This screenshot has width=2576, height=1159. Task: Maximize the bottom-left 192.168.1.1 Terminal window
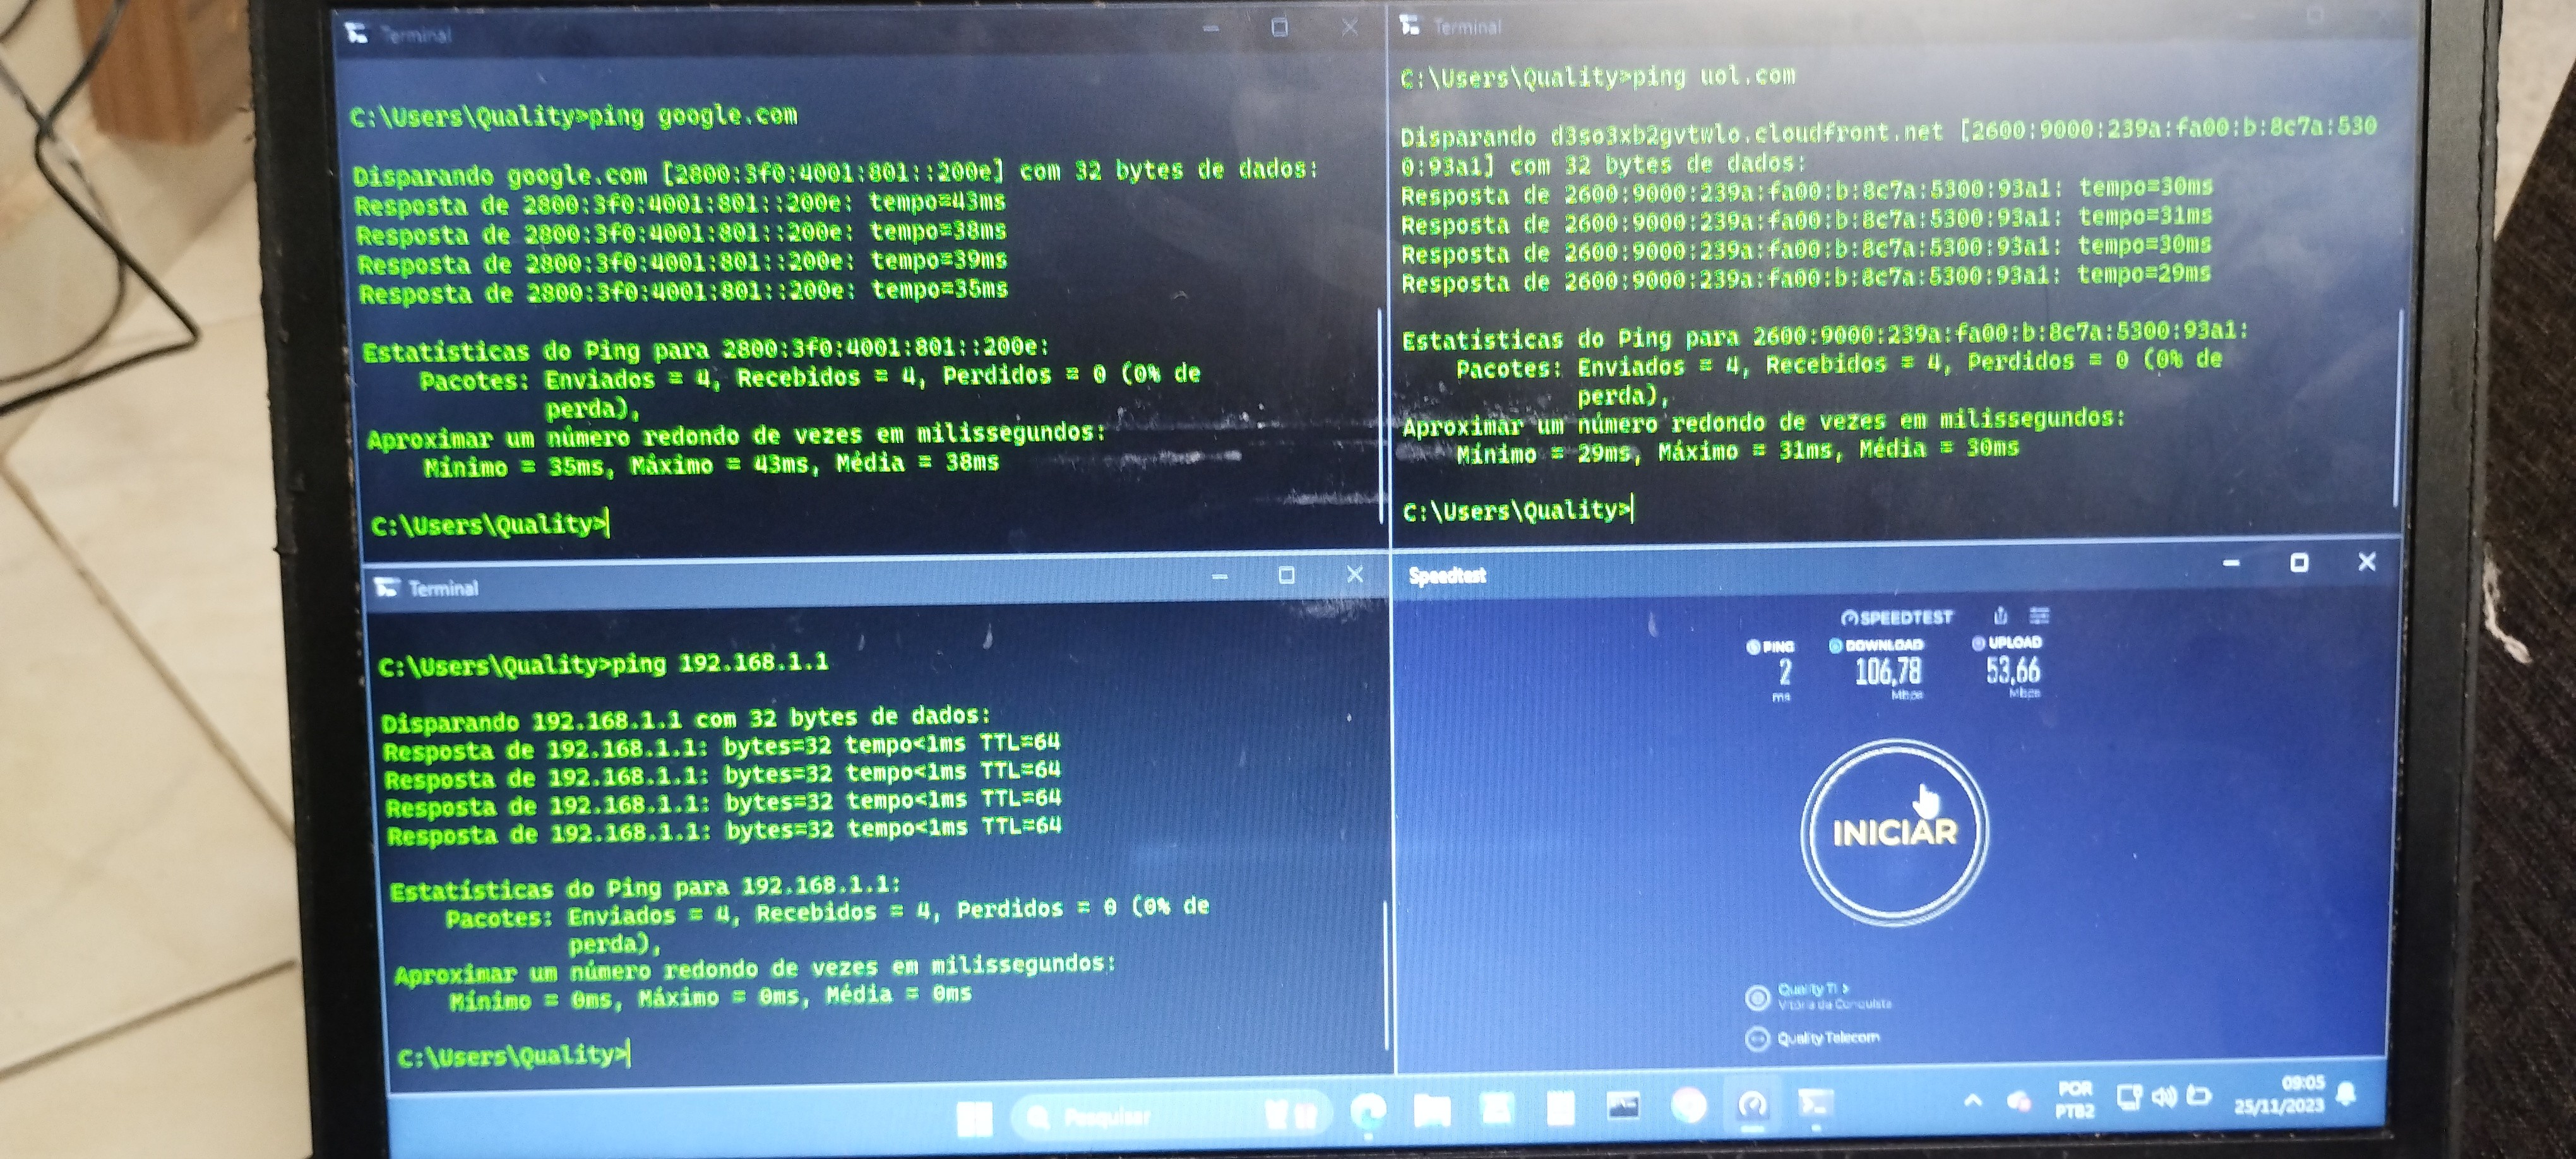[x=1286, y=575]
